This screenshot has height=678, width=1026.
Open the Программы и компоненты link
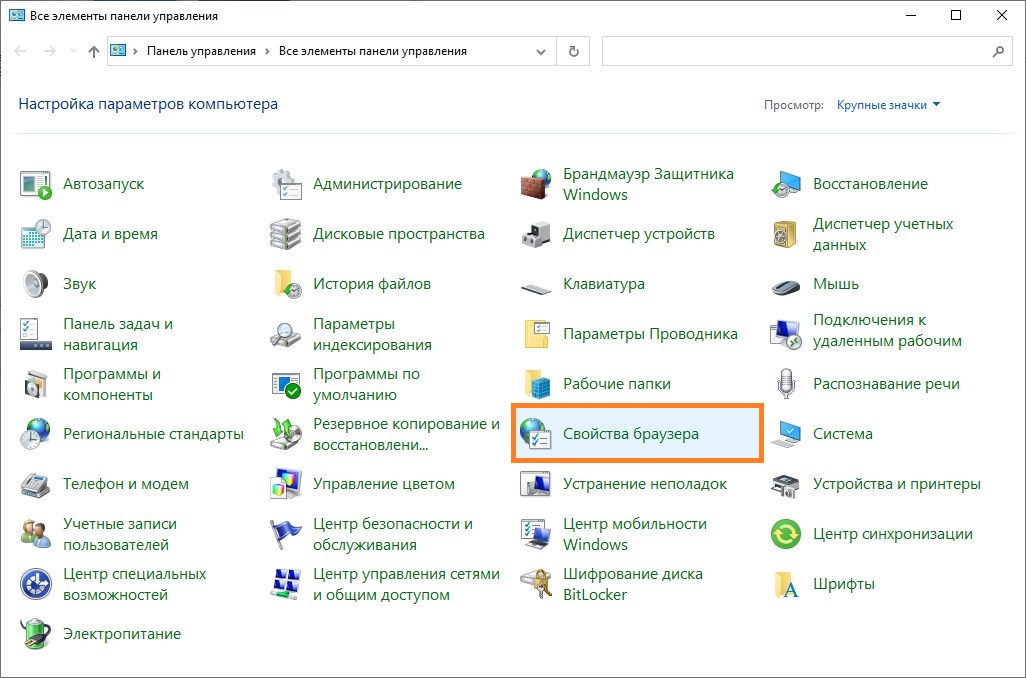point(112,384)
